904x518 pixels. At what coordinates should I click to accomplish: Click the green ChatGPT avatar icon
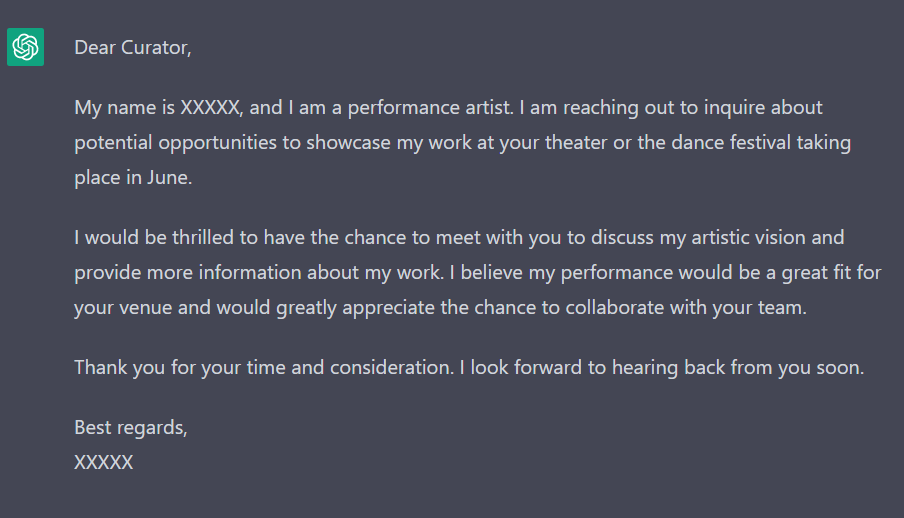[x=25, y=47]
